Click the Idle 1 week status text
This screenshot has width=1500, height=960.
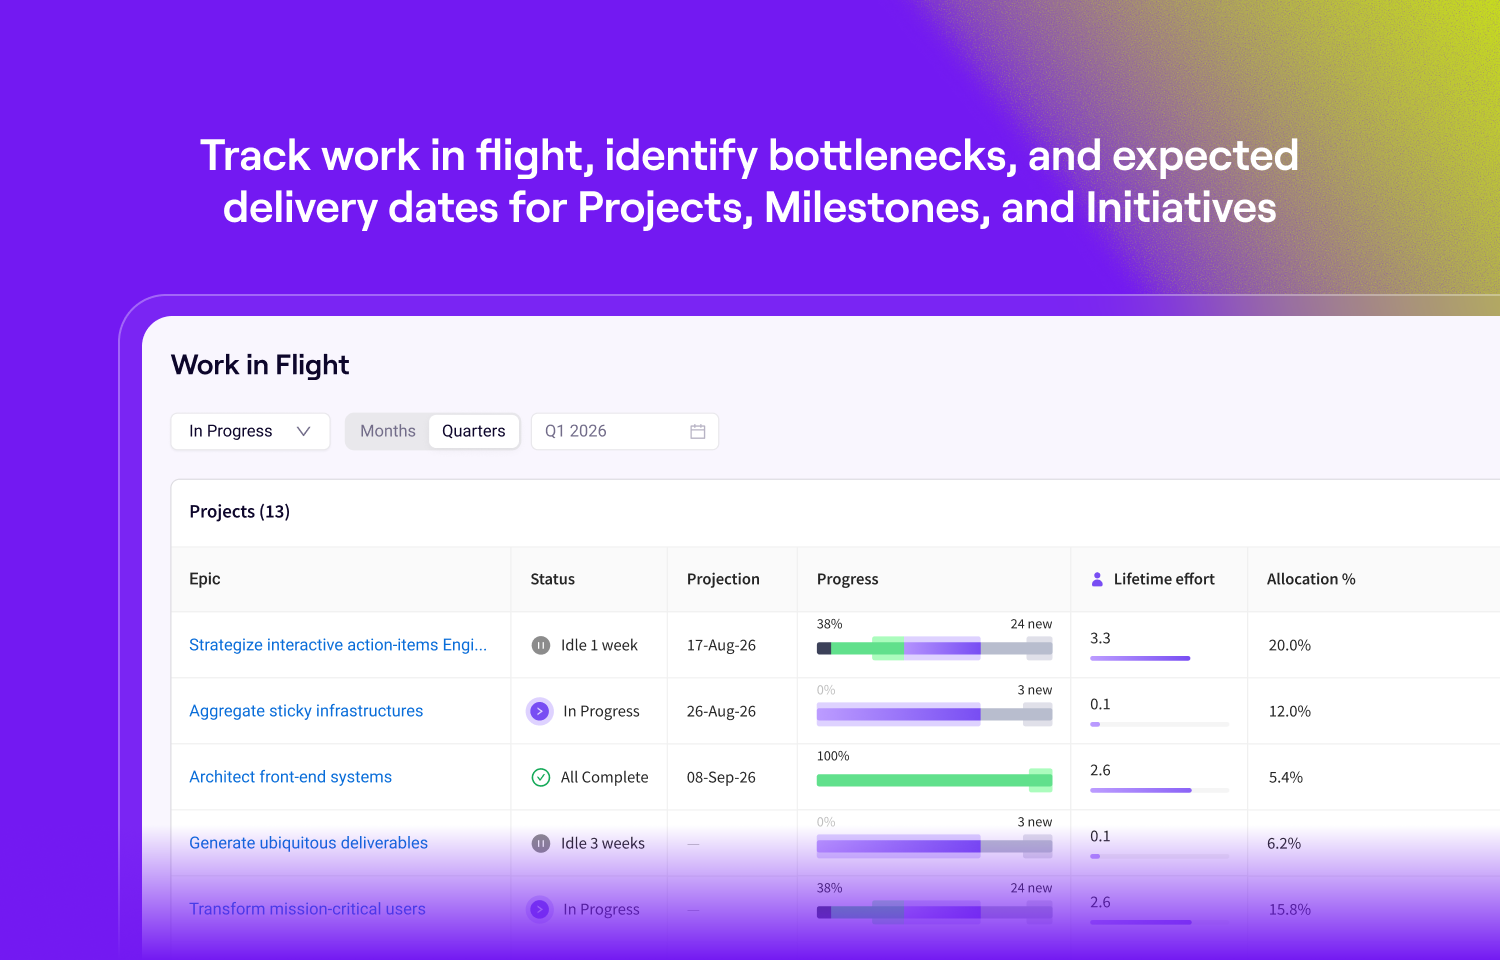click(599, 645)
